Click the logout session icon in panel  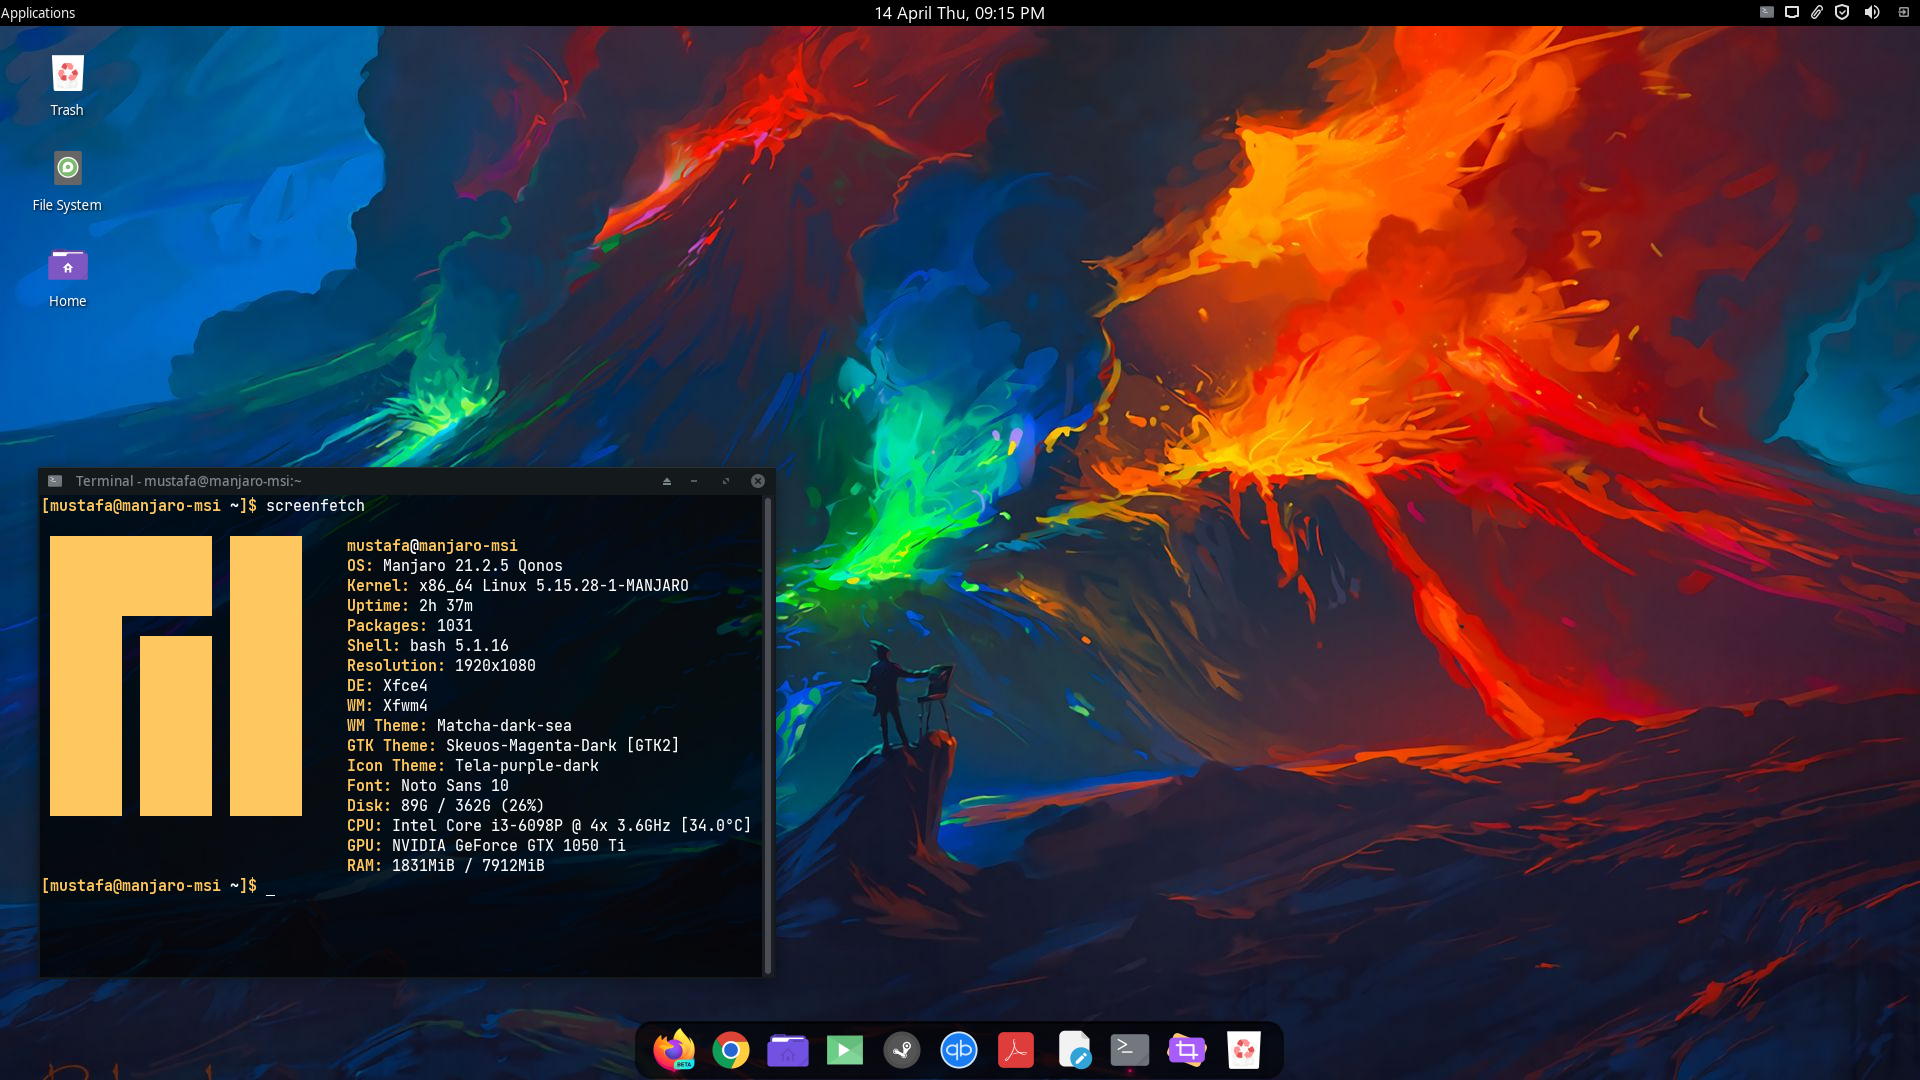click(x=1903, y=13)
